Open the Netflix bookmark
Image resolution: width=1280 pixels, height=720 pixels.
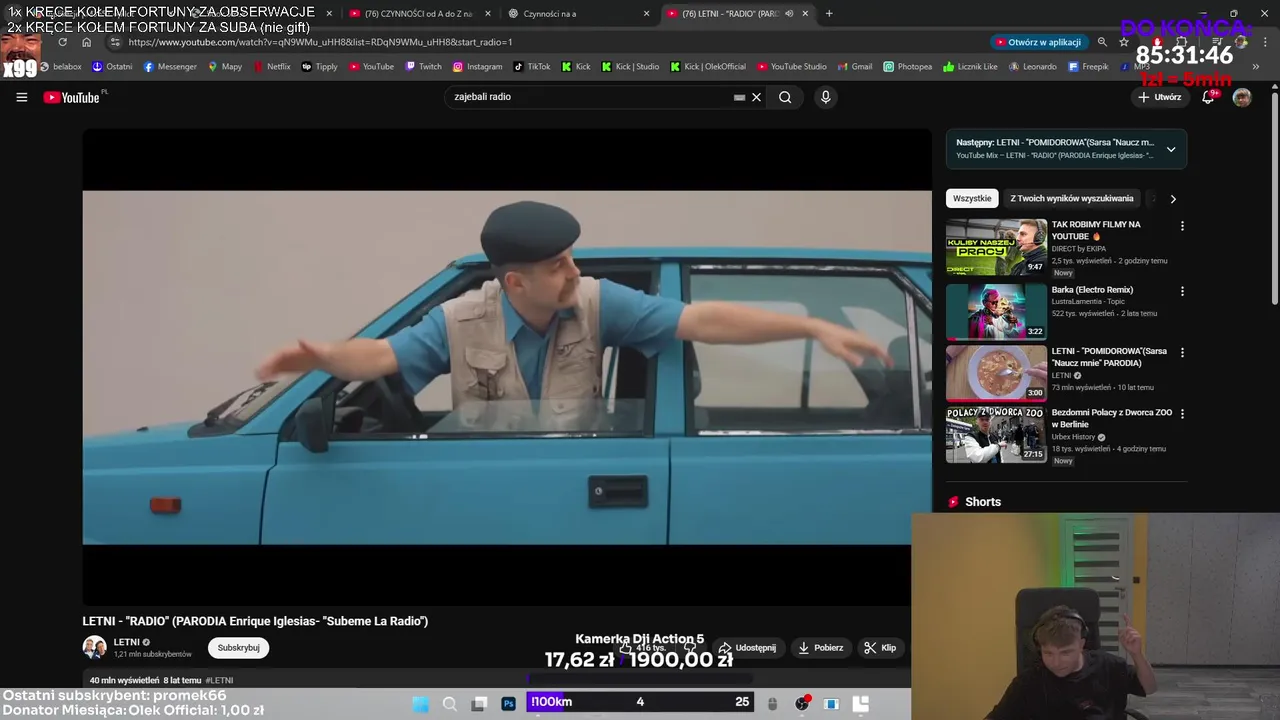272,67
